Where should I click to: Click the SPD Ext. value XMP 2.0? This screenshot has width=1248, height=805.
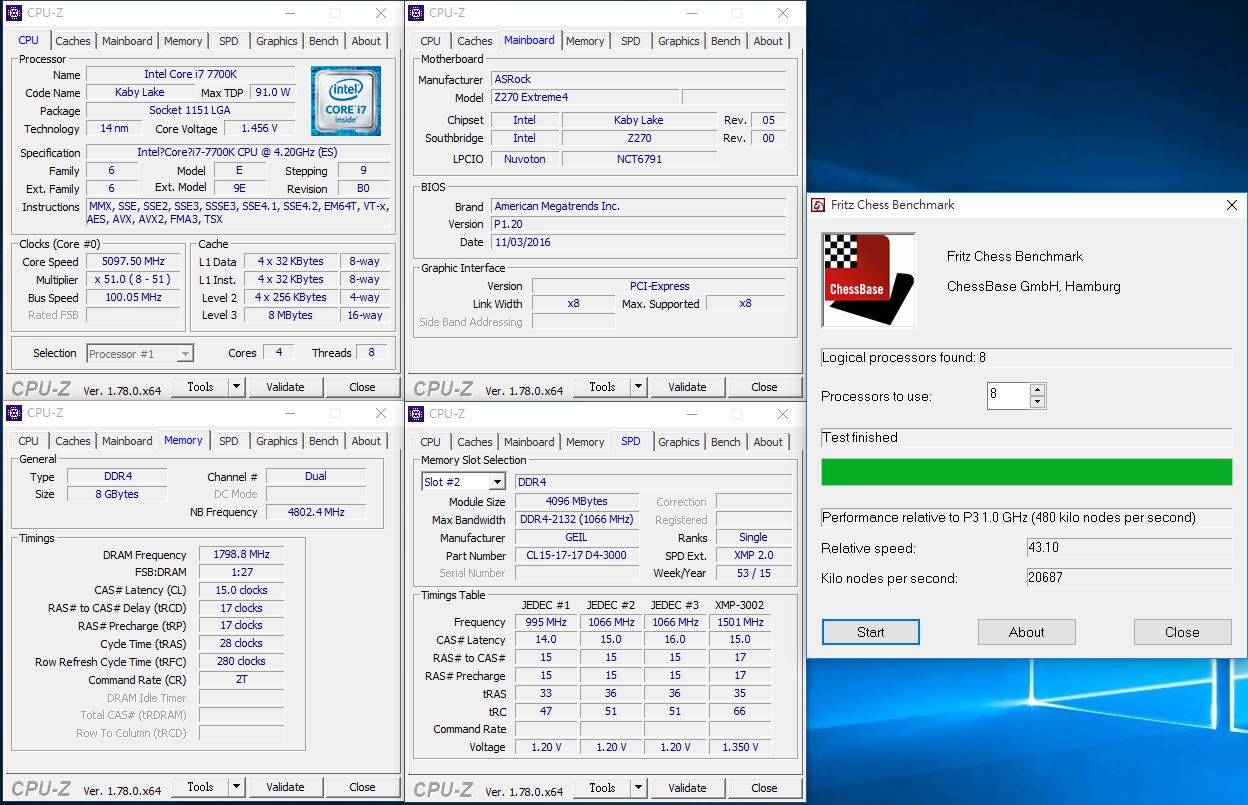pos(753,556)
